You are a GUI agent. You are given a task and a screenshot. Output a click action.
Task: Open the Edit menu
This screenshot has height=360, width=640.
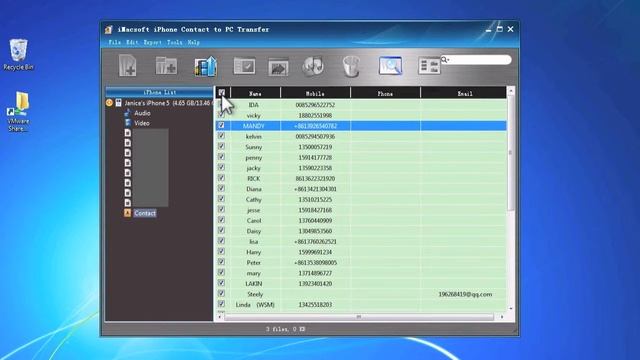[132, 42]
